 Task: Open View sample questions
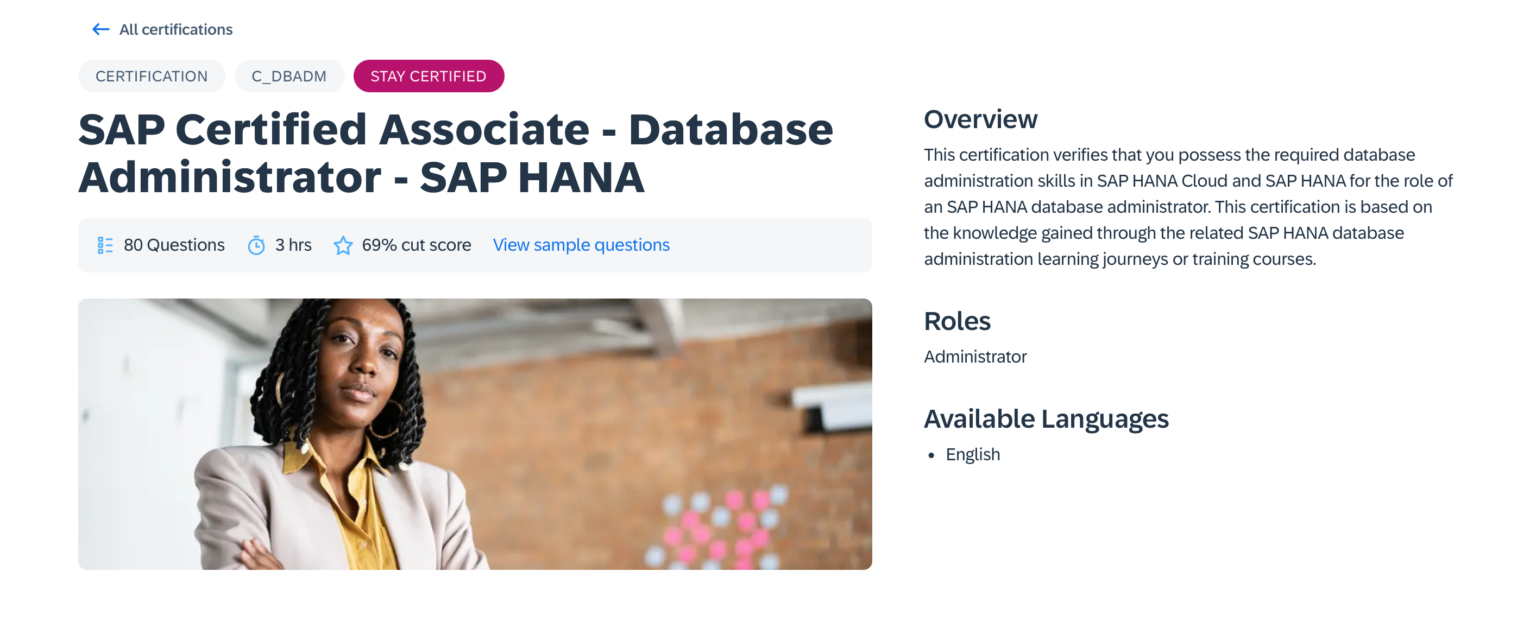point(581,244)
